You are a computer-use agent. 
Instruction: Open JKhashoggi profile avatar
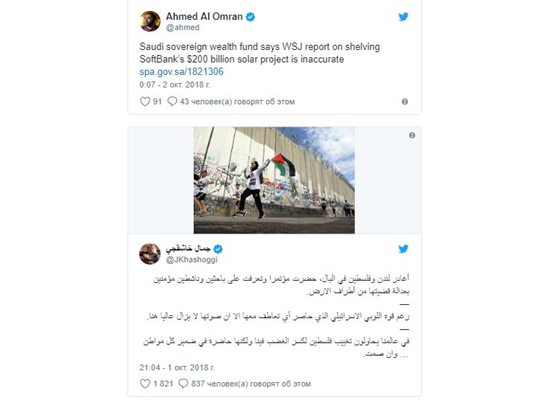tap(150, 254)
